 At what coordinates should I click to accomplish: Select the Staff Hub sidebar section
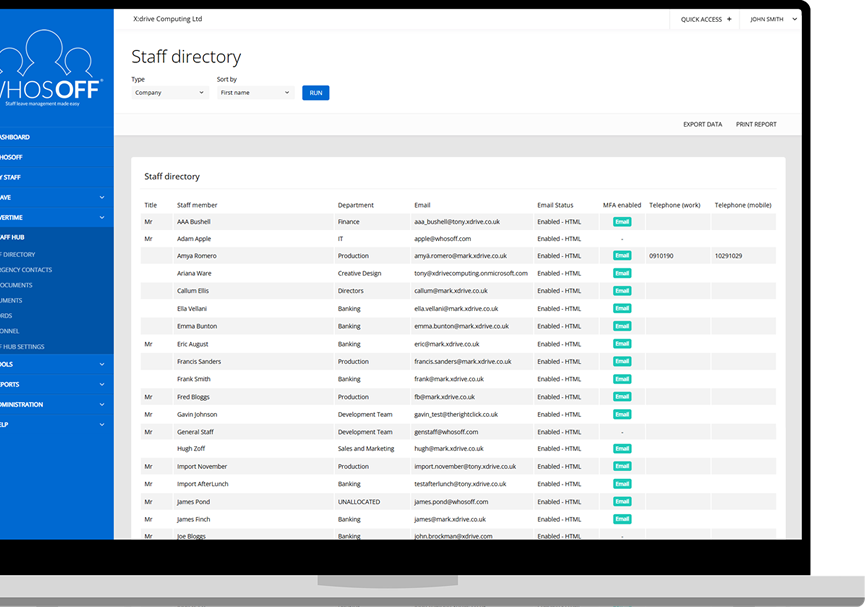click(57, 237)
